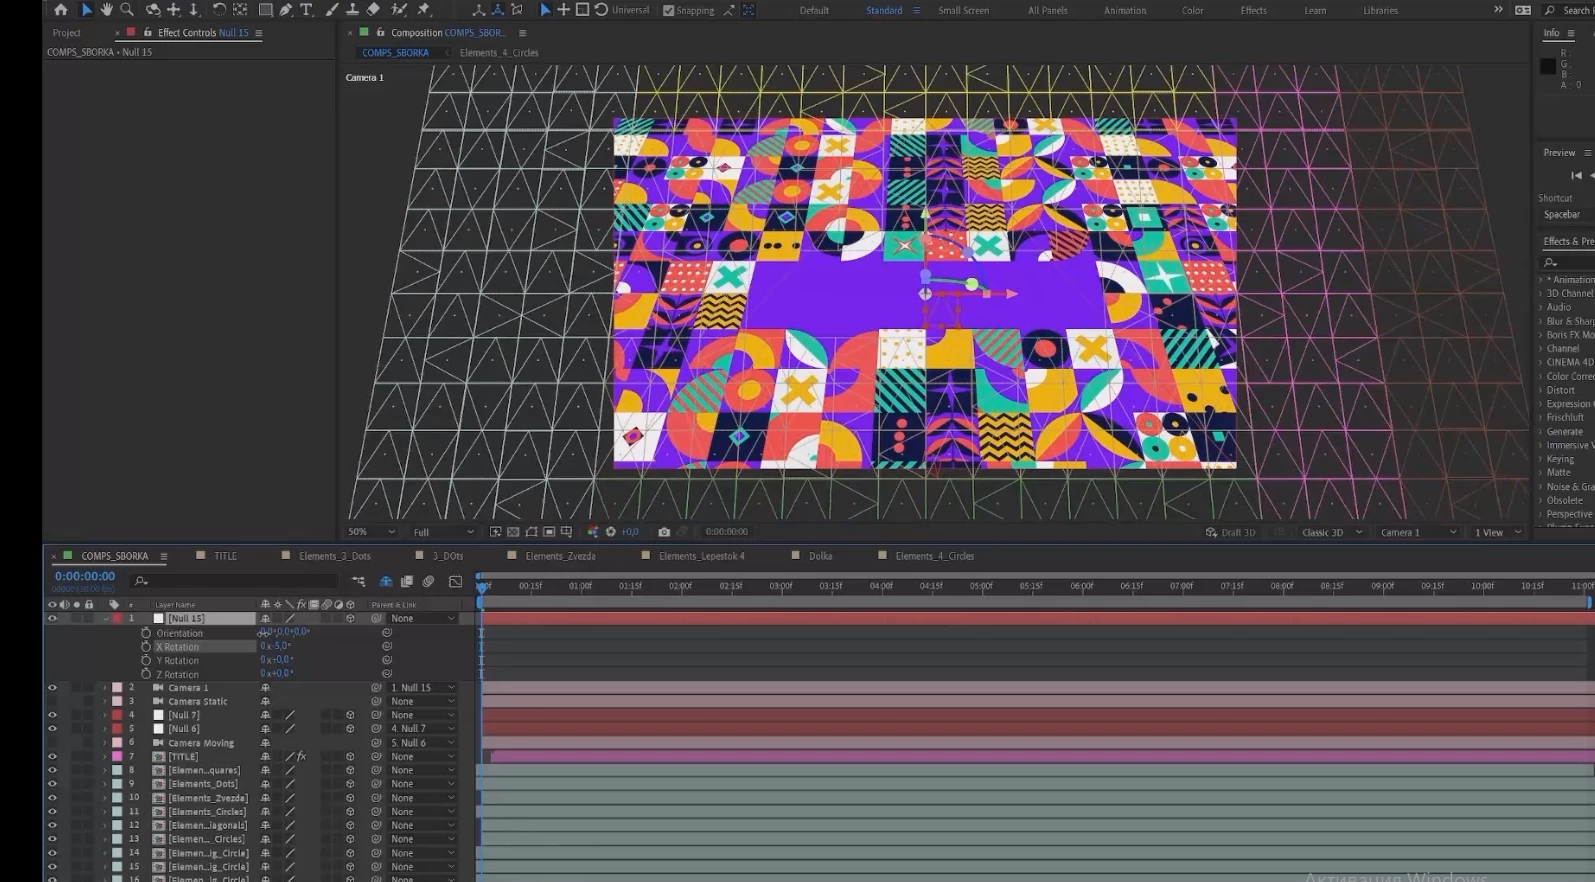This screenshot has width=1595, height=882.
Task: Click Elements_4_Circles breadcrumb in viewer
Action: [x=499, y=53]
